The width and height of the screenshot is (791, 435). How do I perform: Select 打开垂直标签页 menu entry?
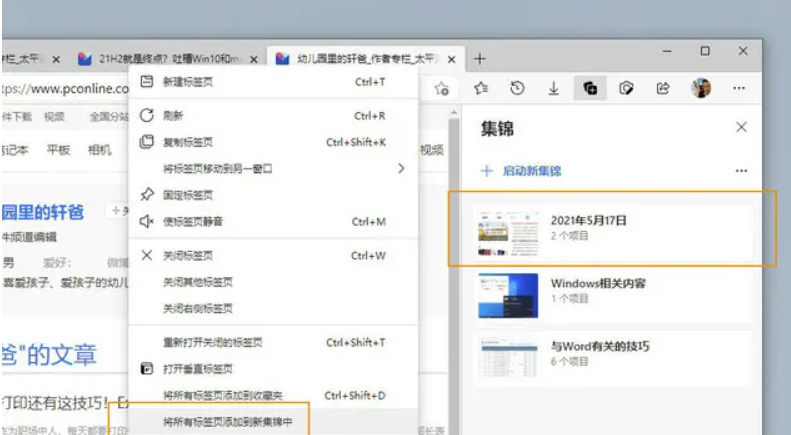273,369
